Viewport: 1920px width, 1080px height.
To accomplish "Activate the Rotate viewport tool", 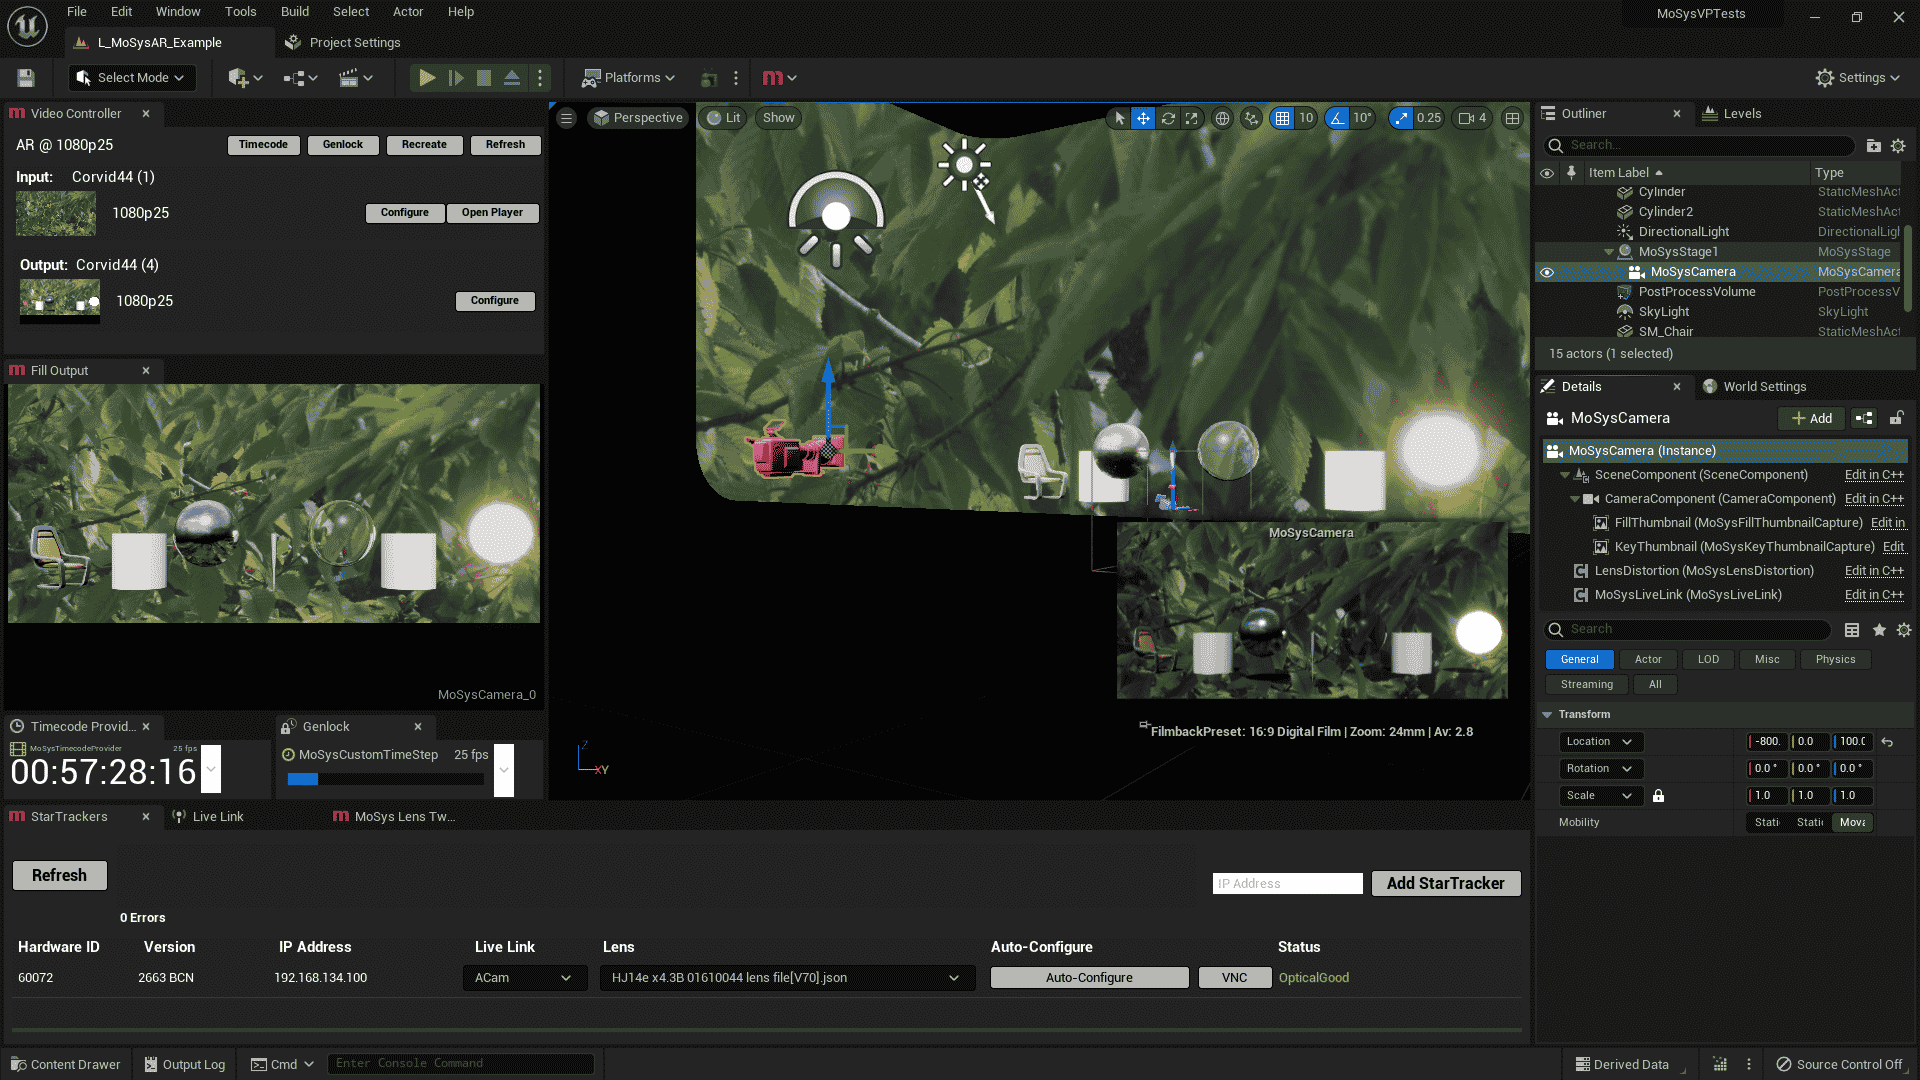I will (x=1168, y=118).
